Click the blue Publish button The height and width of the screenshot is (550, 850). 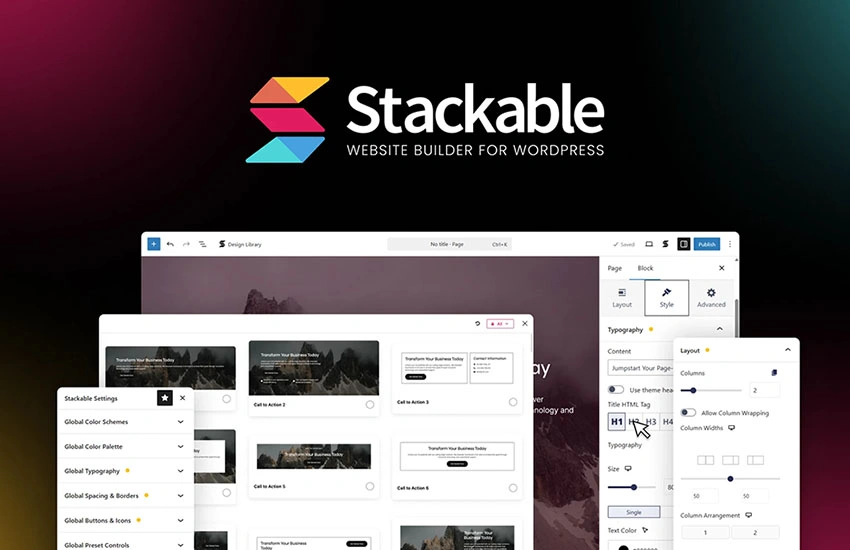(707, 244)
